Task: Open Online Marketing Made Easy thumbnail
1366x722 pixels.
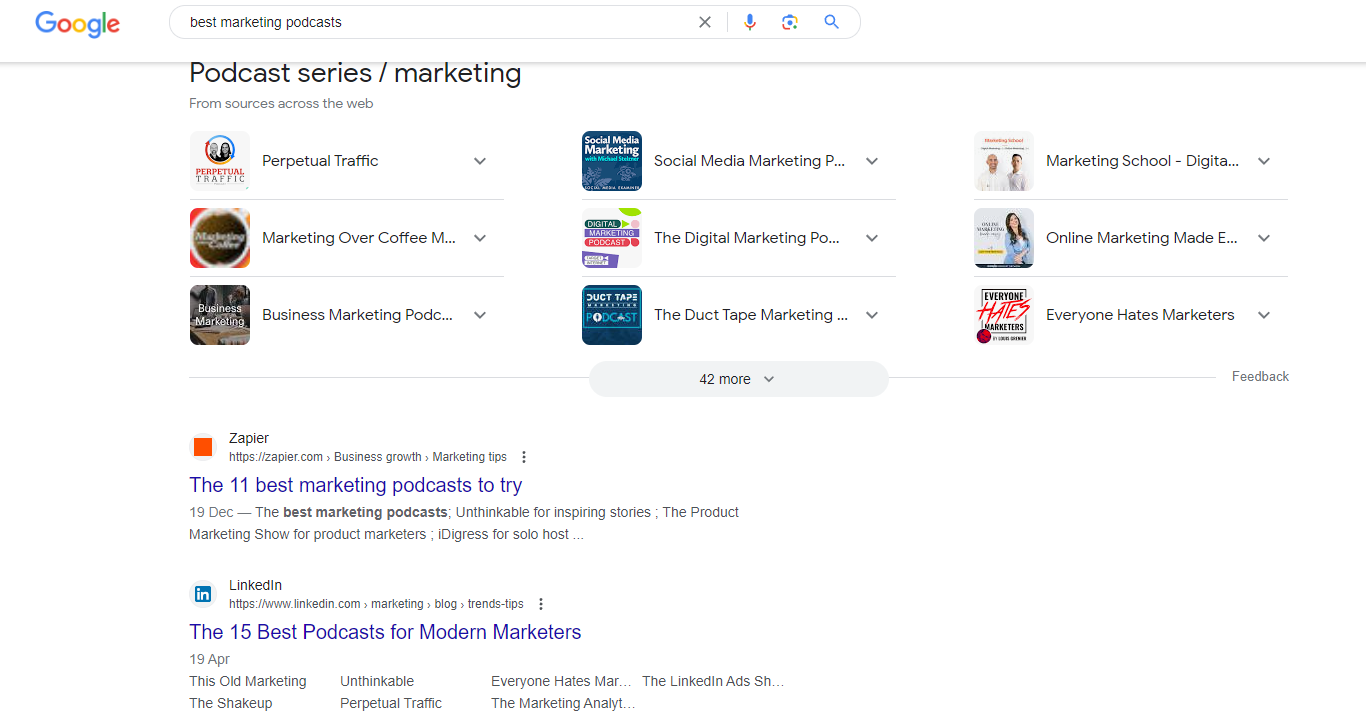Action: click(1004, 238)
